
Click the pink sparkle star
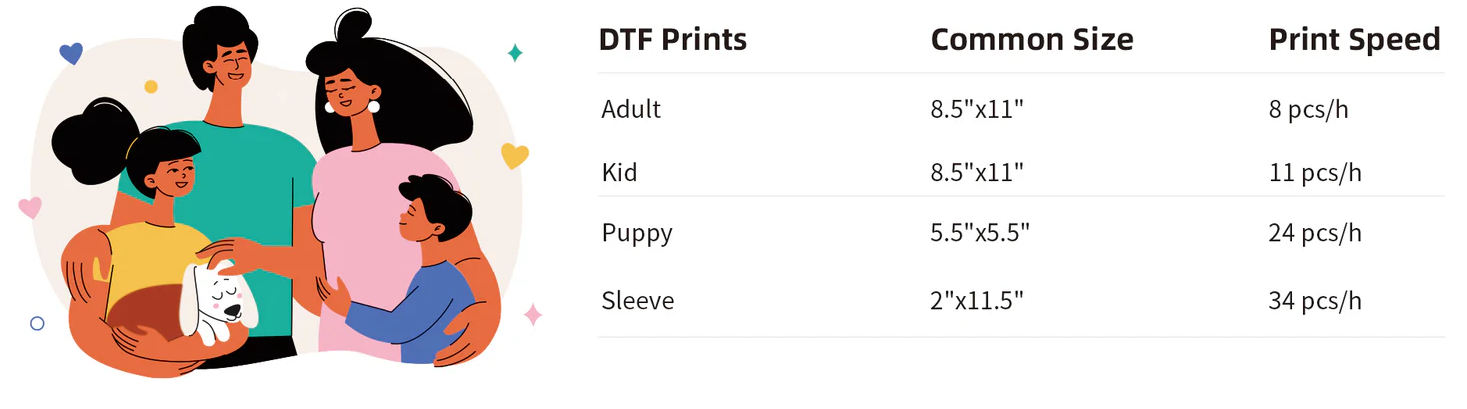coord(533,315)
